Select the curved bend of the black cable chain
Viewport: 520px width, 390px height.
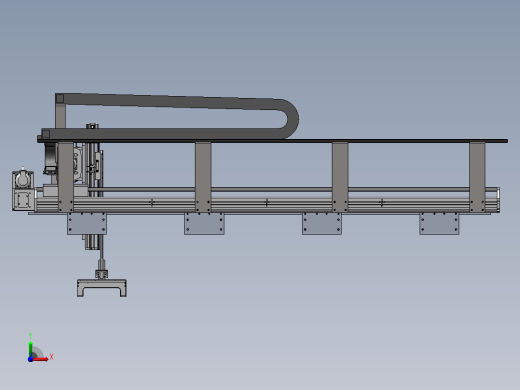click(289, 119)
